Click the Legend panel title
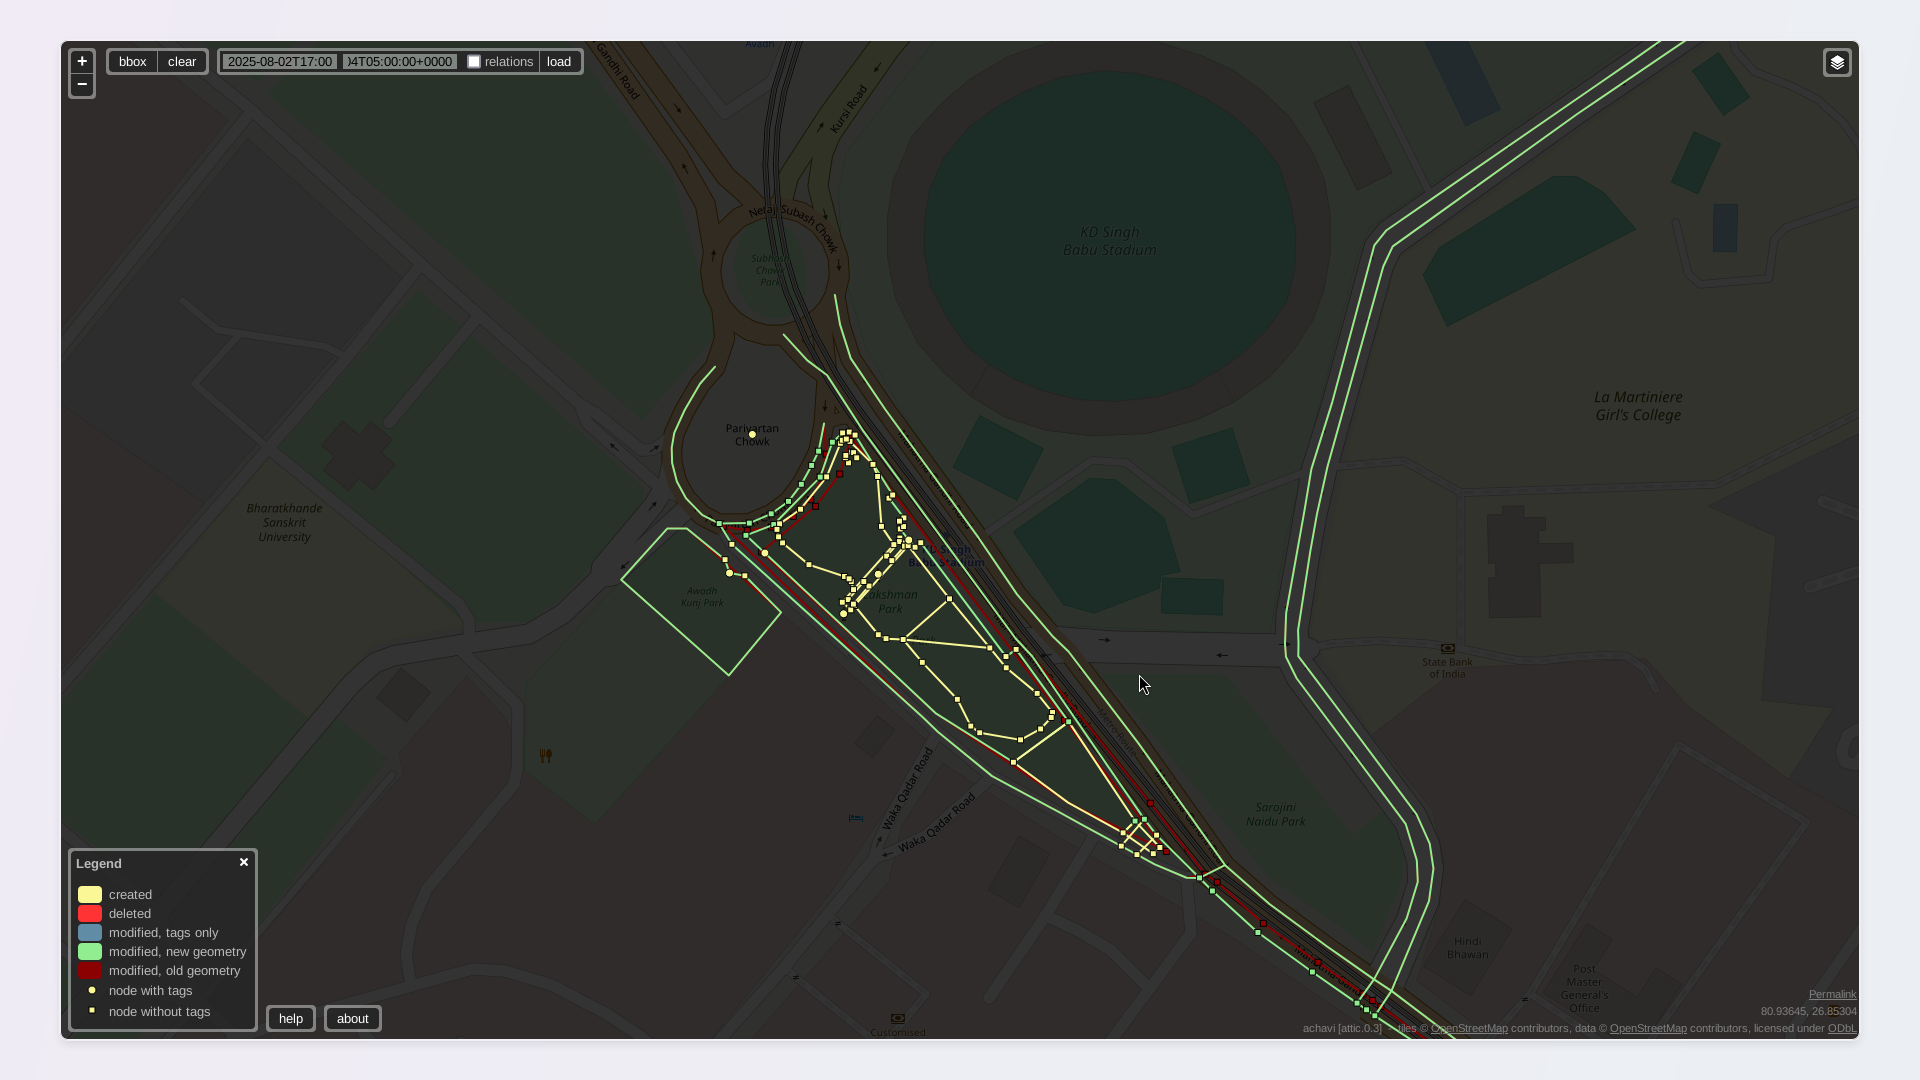The width and height of the screenshot is (1920, 1080). coord(99,864)
